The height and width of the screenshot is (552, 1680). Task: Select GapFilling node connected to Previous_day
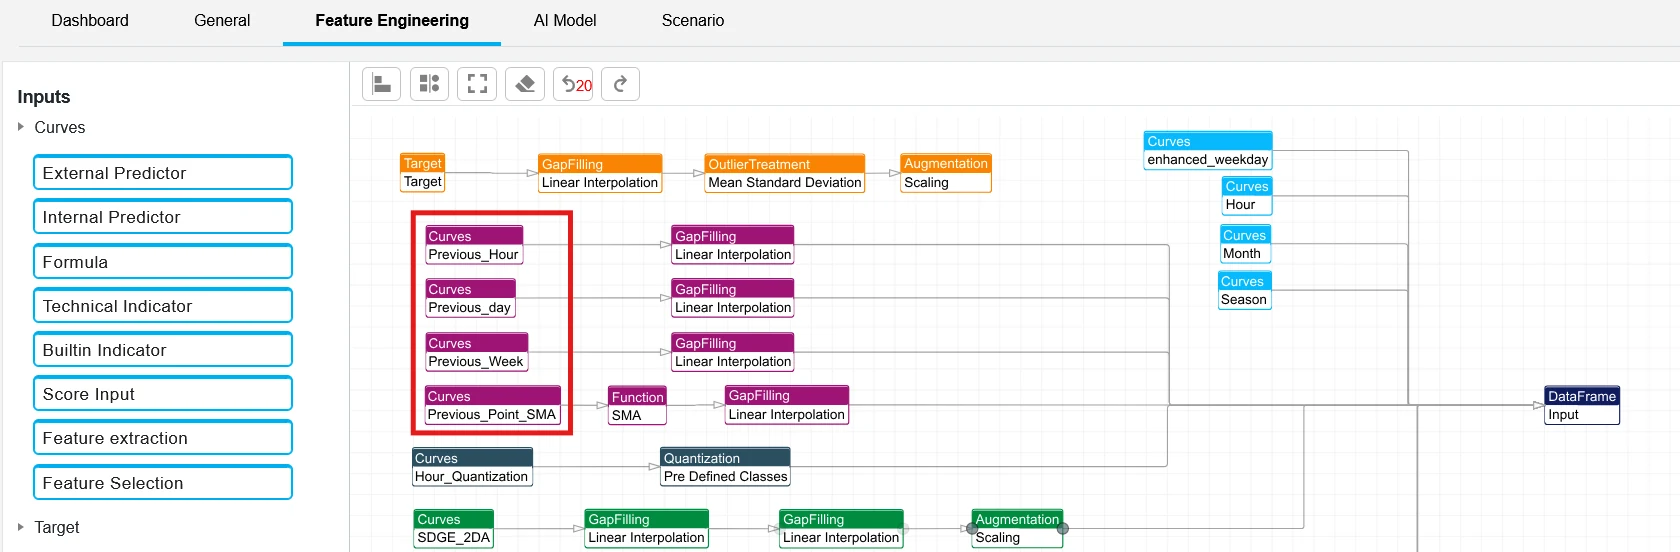point(733,298)
